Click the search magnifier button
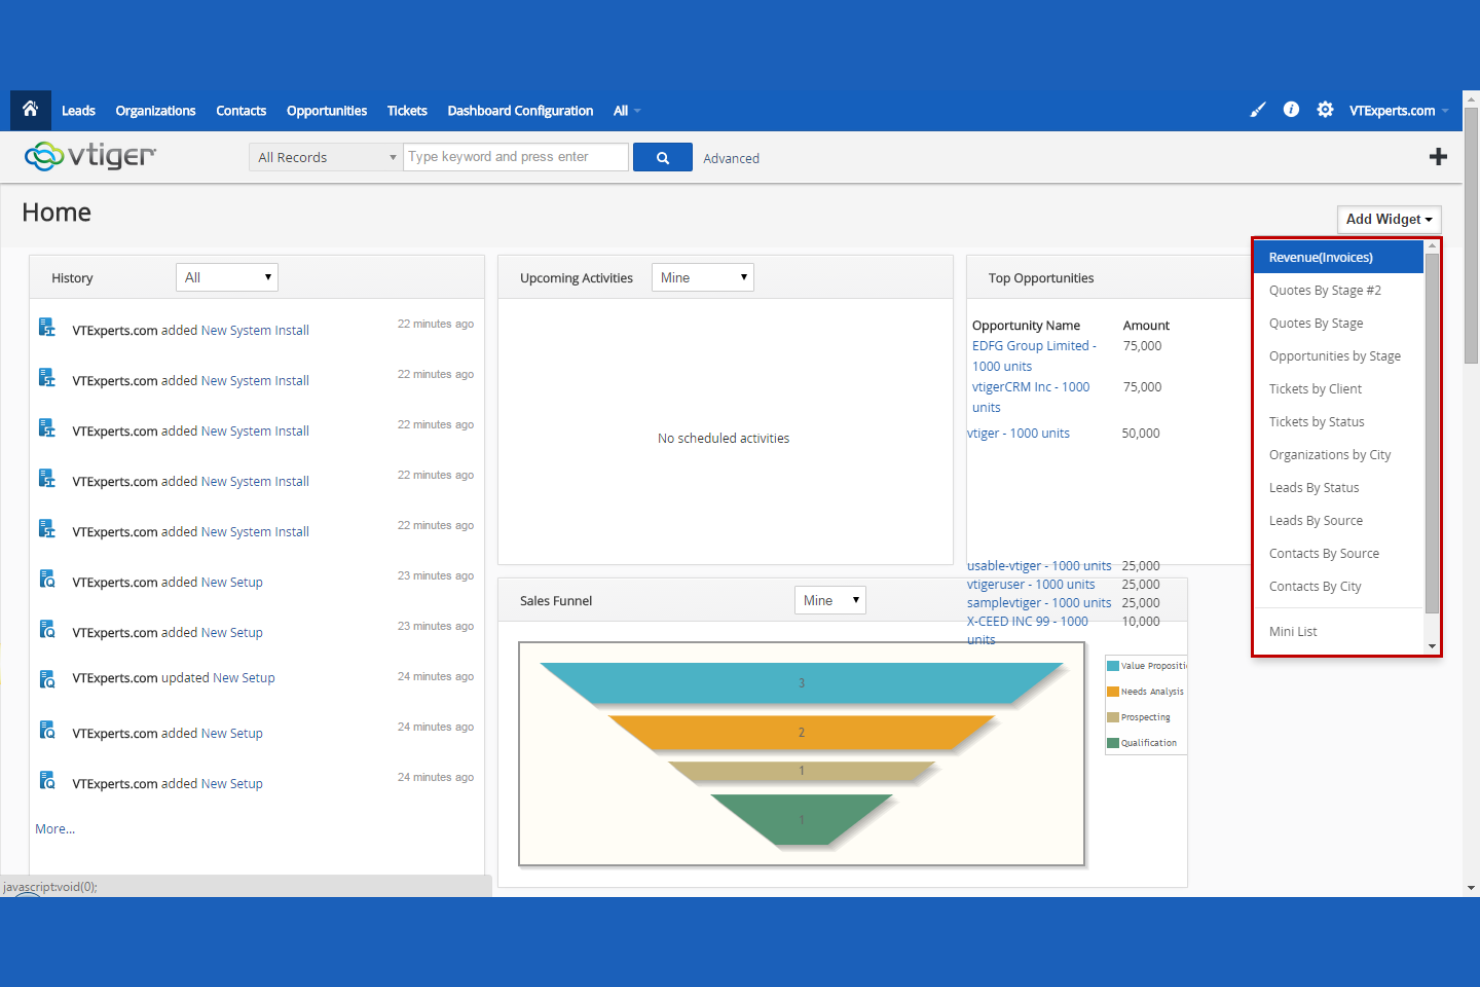 point(662,158)
